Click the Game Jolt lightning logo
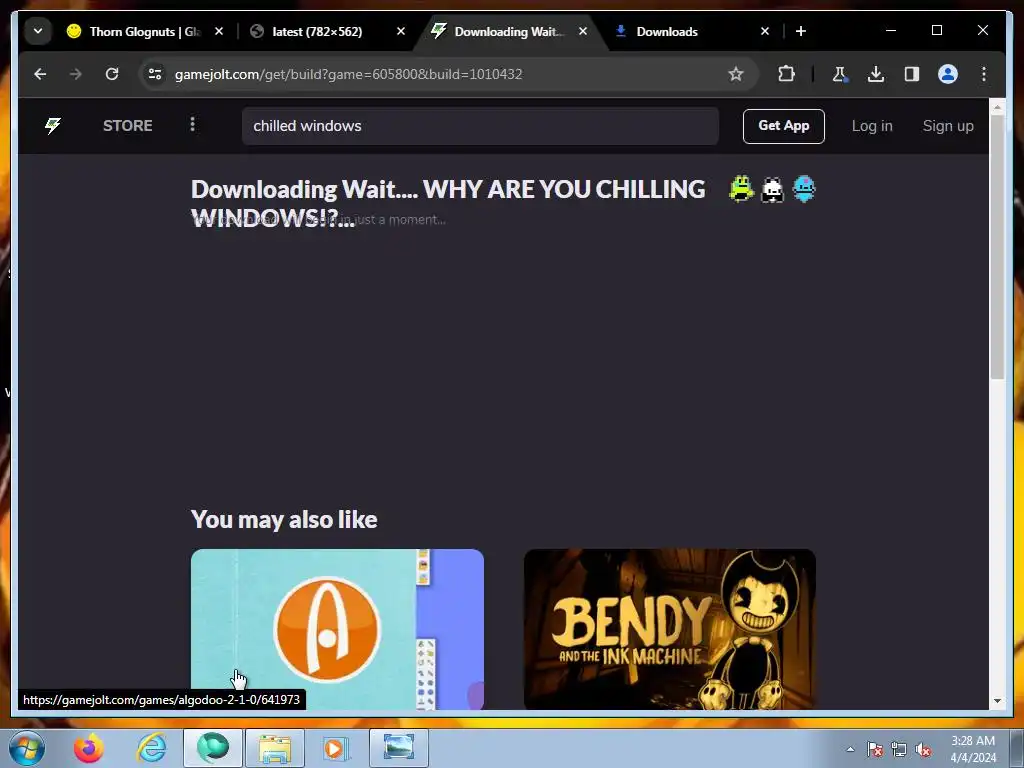The width and height of the screenshot is (1024, 768). tap(53, 125)
